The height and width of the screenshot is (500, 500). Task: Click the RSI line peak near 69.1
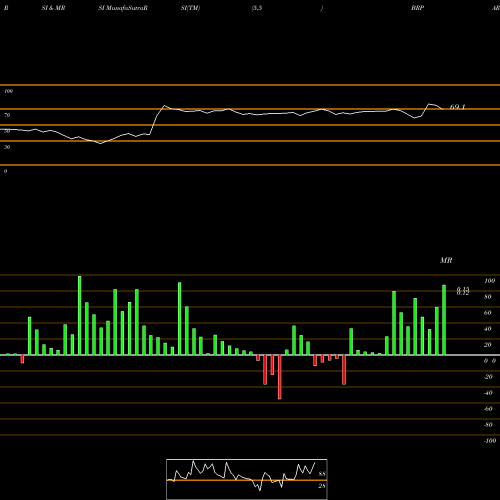click(x=430, y=104)
